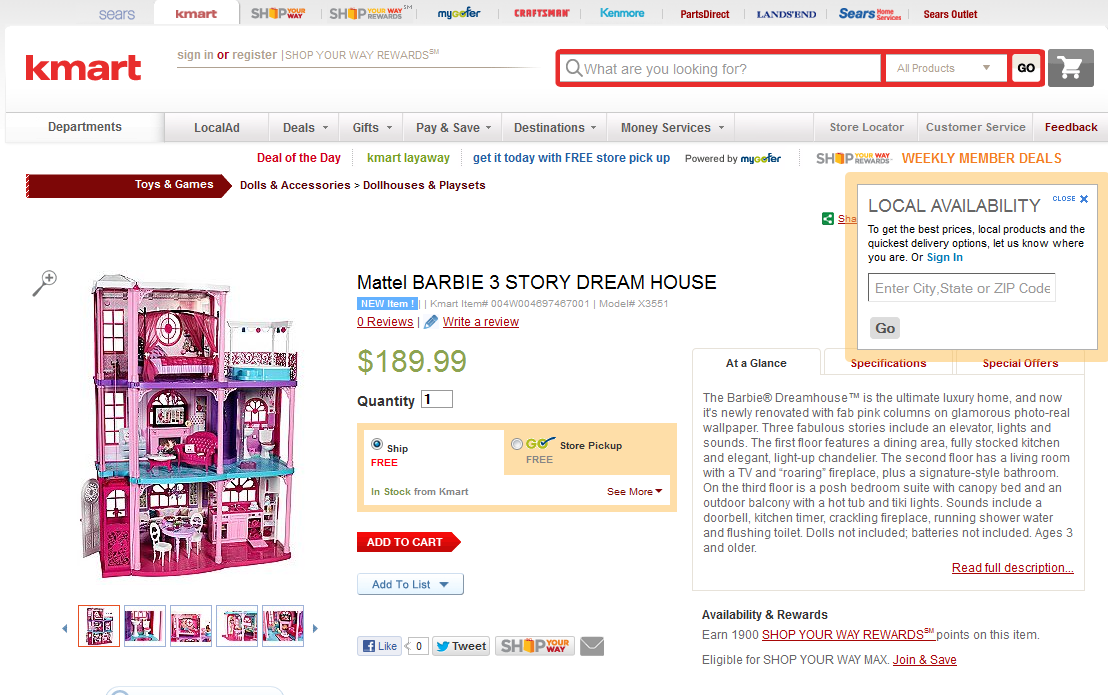Select the Ship FREE radio option
Image resolution: width=1108 pixels, height=695 pixels.
[x=377, y=444]
